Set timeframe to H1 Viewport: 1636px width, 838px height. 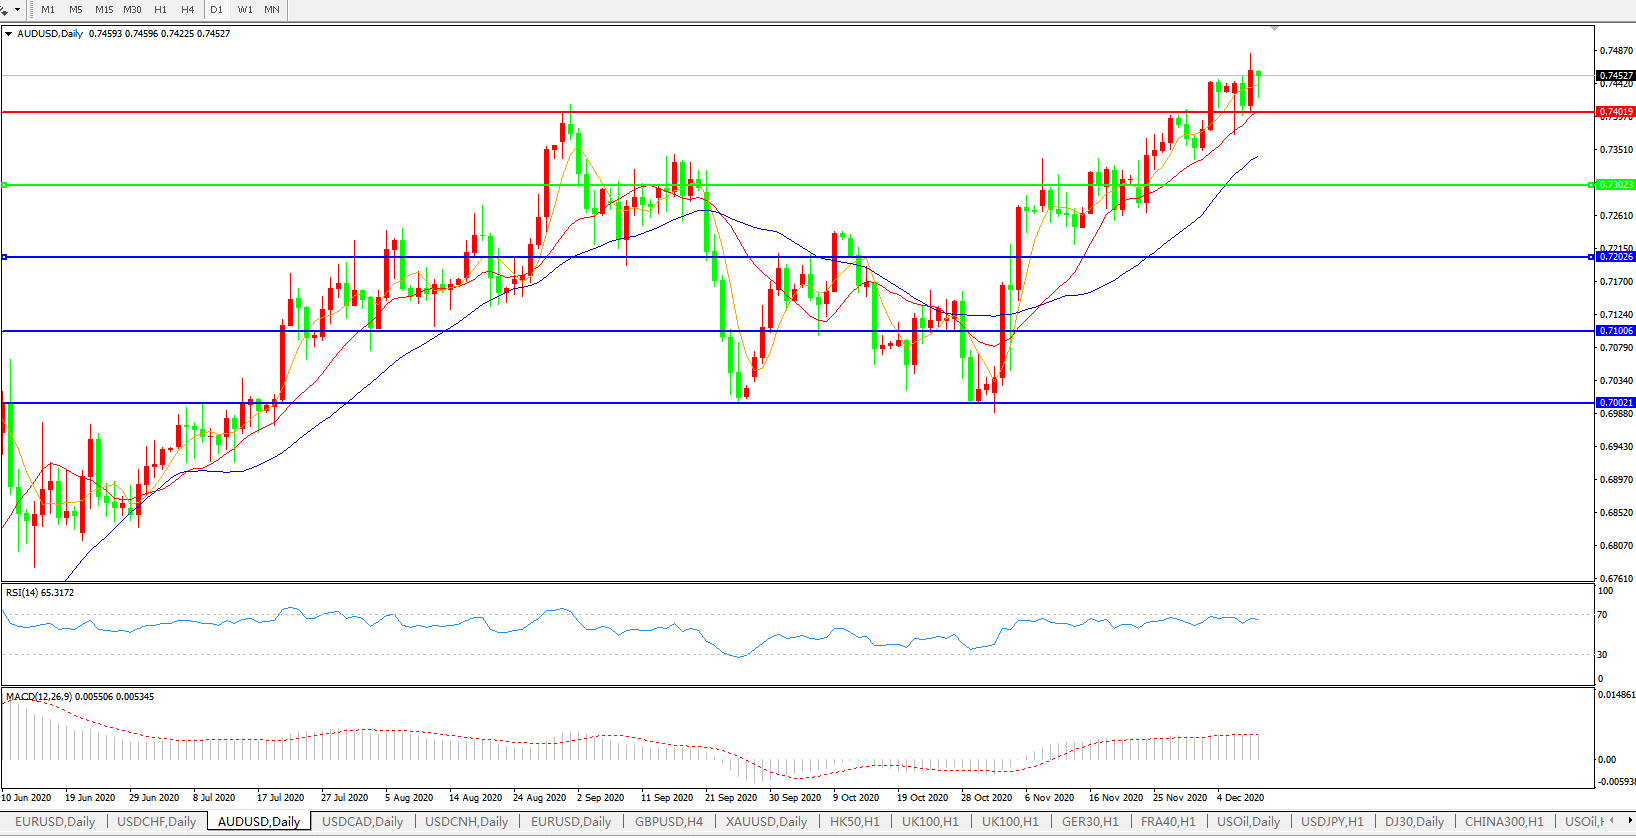click(x=160, y=10)
